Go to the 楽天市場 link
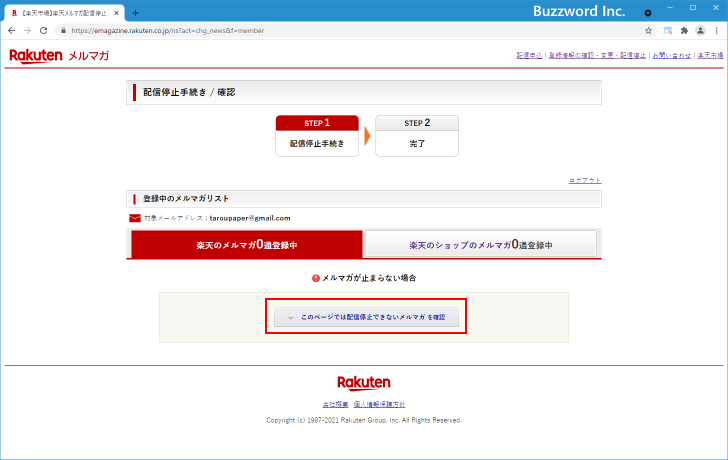728x460 pixels. 710,55
